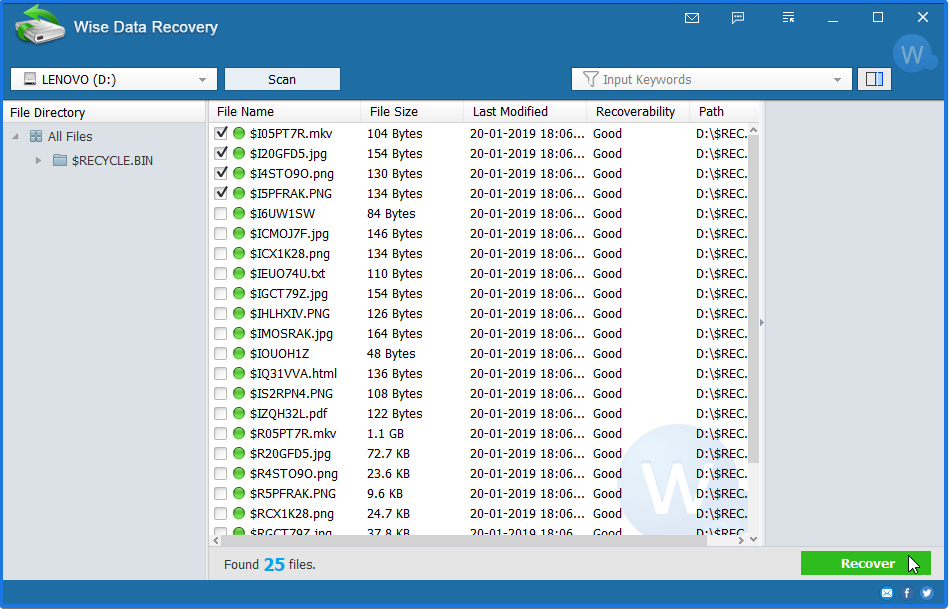Click the email envelope icon in title bar
This screenshot has height=609, width=949.
[x=692, y=18]
